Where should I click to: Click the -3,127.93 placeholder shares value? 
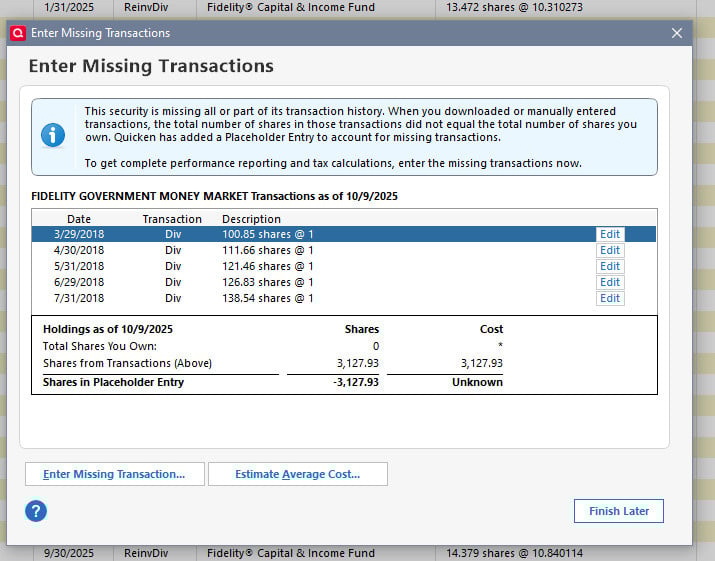356,382
